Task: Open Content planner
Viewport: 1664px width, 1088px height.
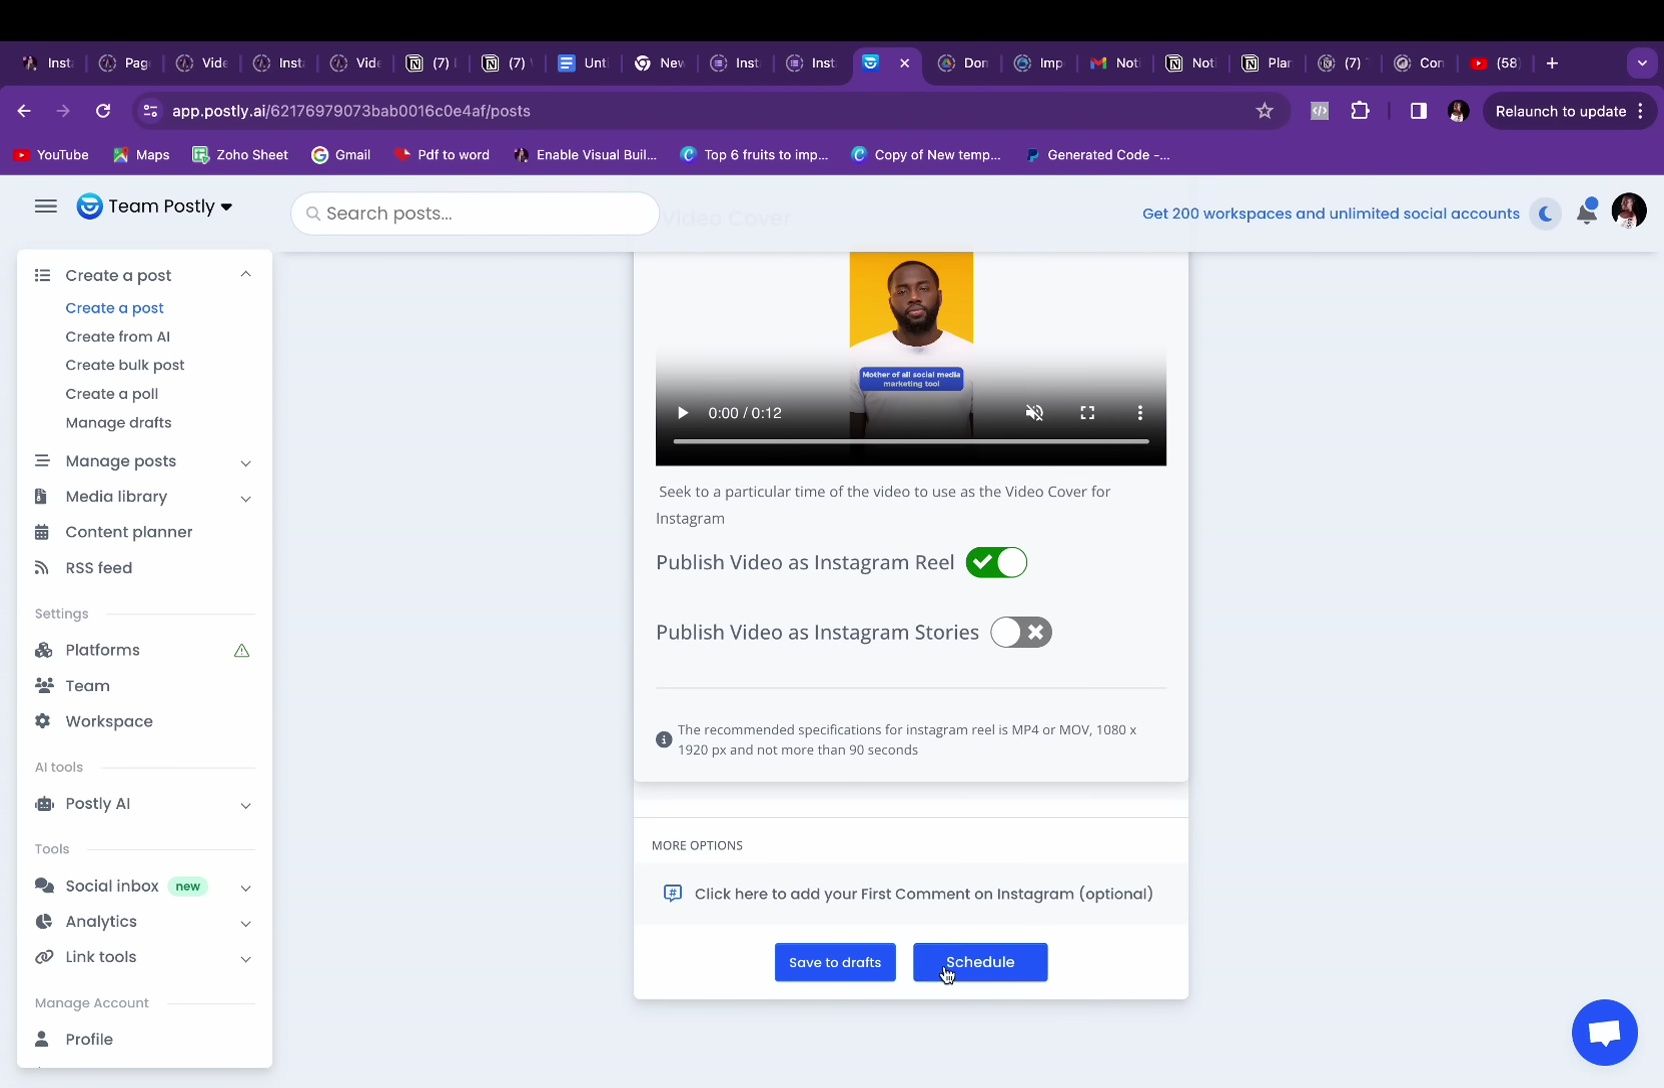Action: tap(128, 532)
